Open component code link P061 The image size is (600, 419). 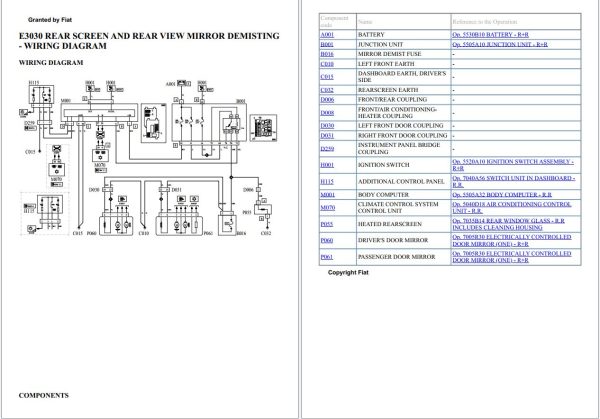pos(327,257)
